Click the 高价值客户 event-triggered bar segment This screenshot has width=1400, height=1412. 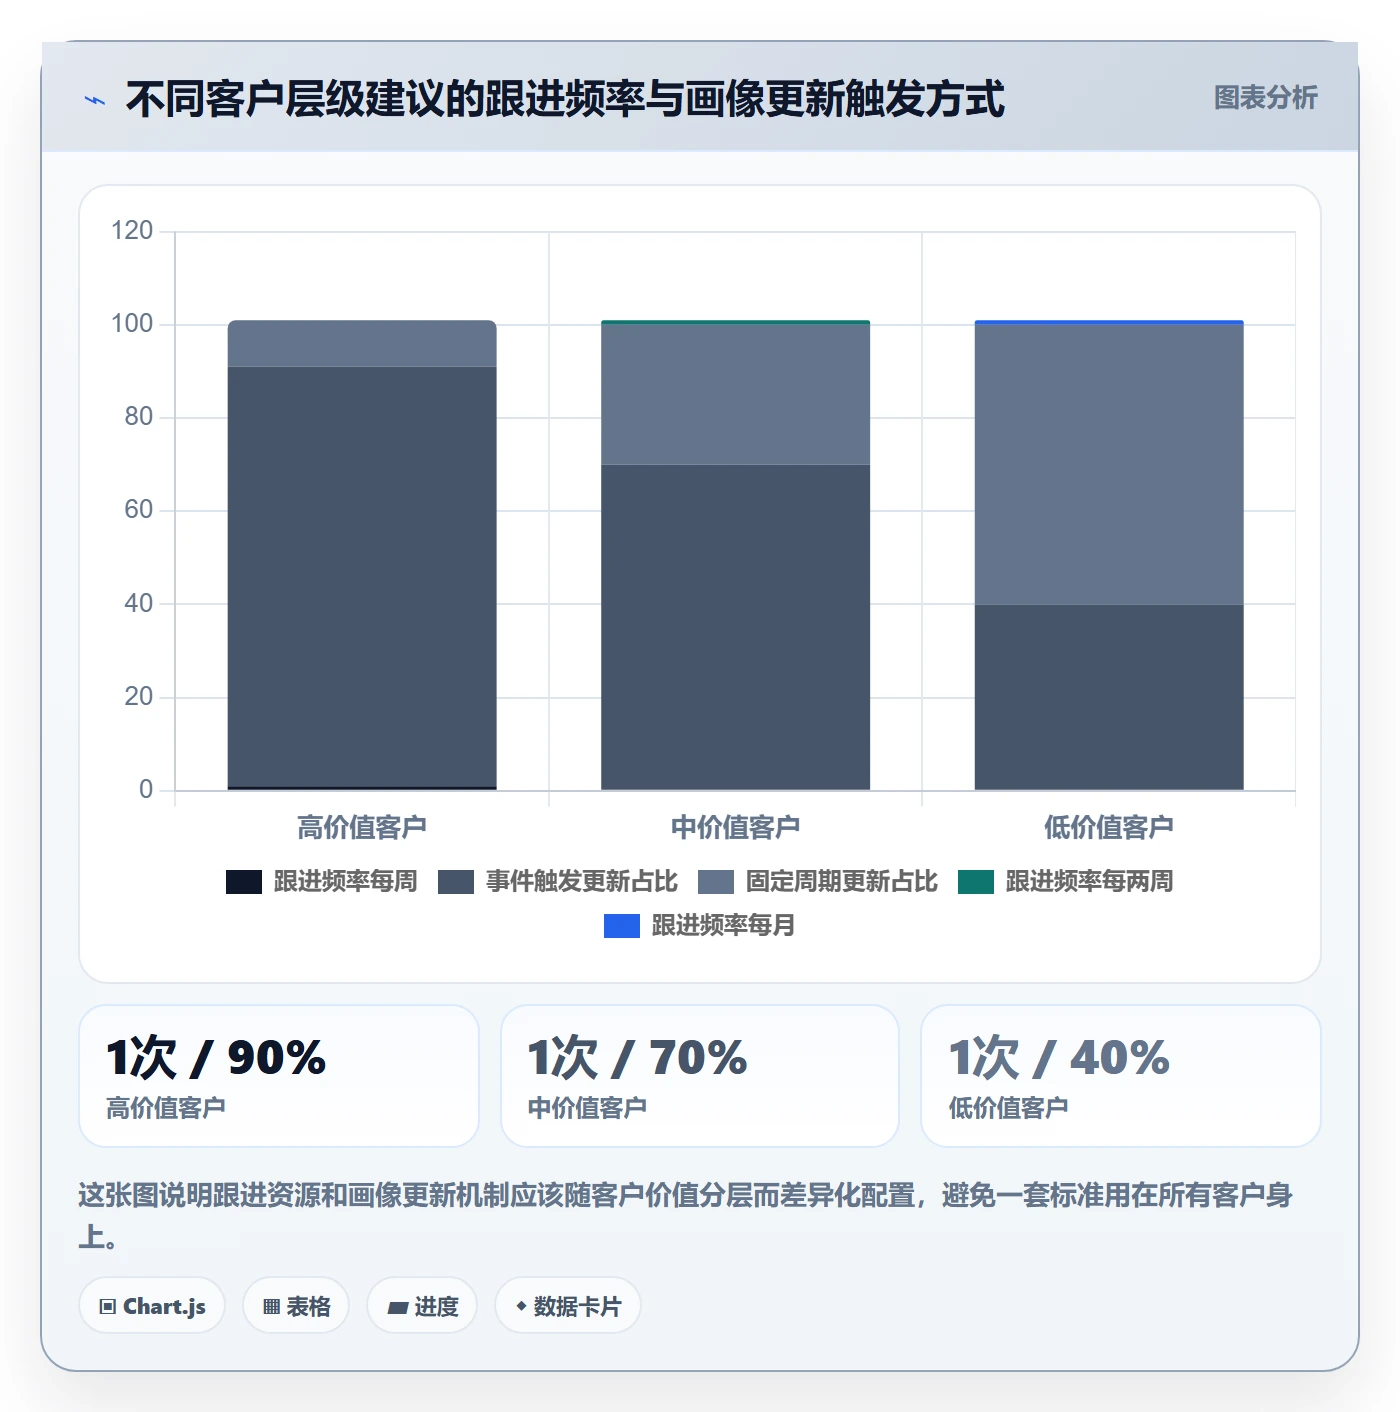pos(362,577)
